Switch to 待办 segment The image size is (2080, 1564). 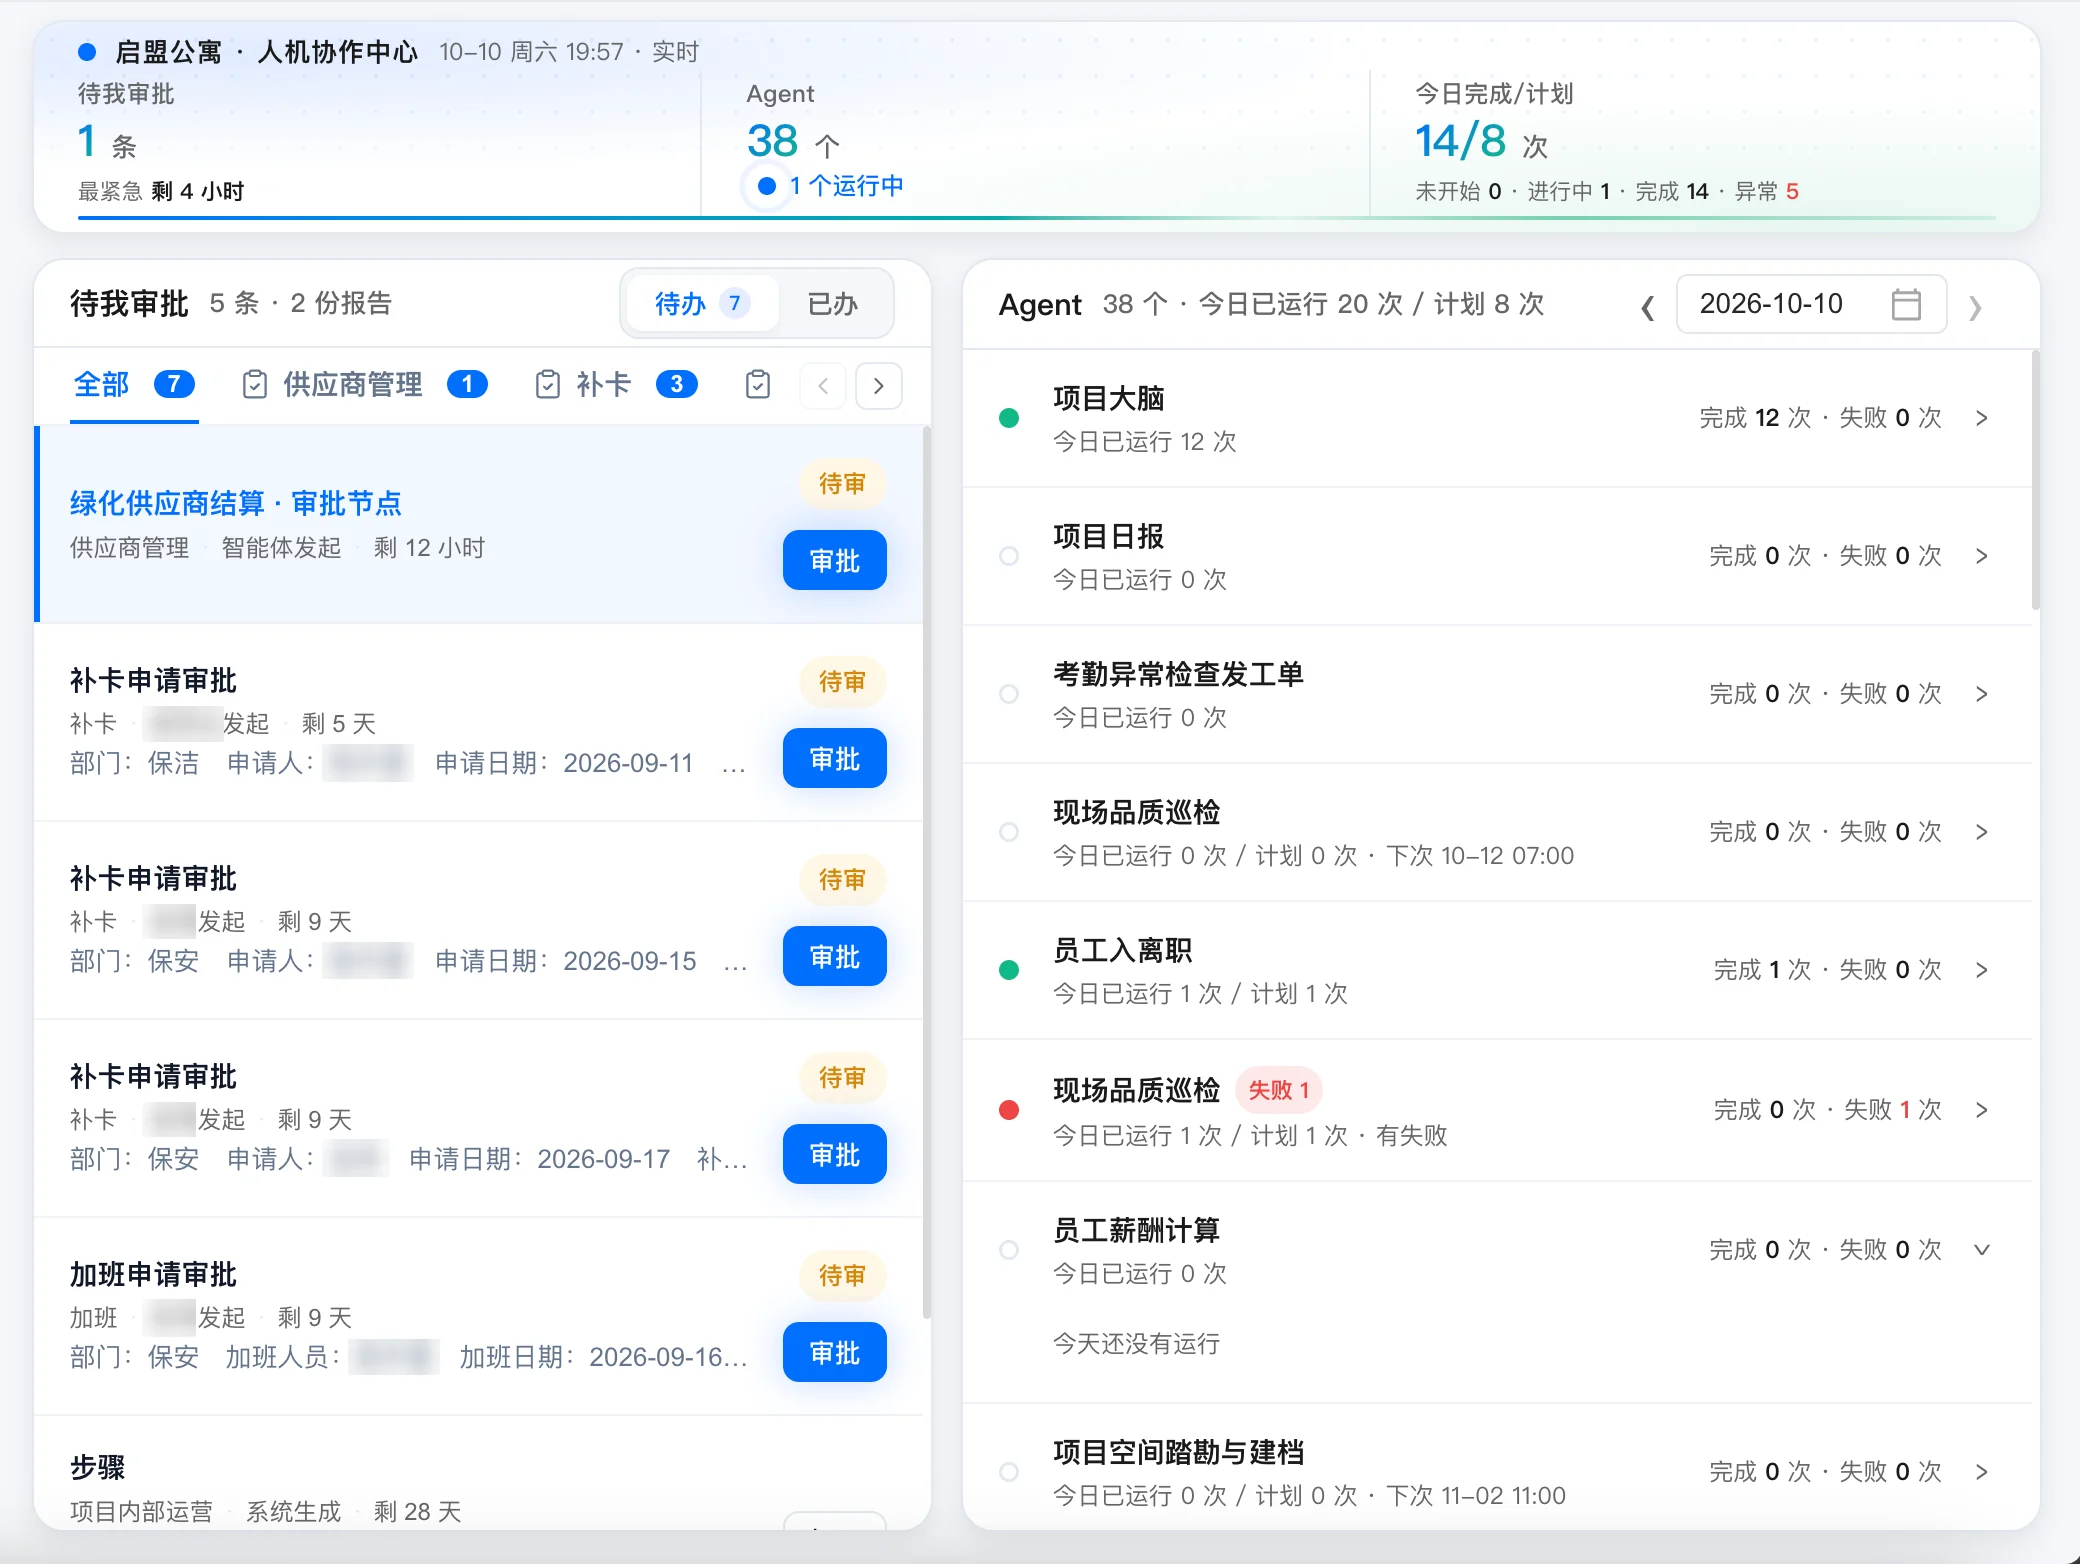click(702, 303)
